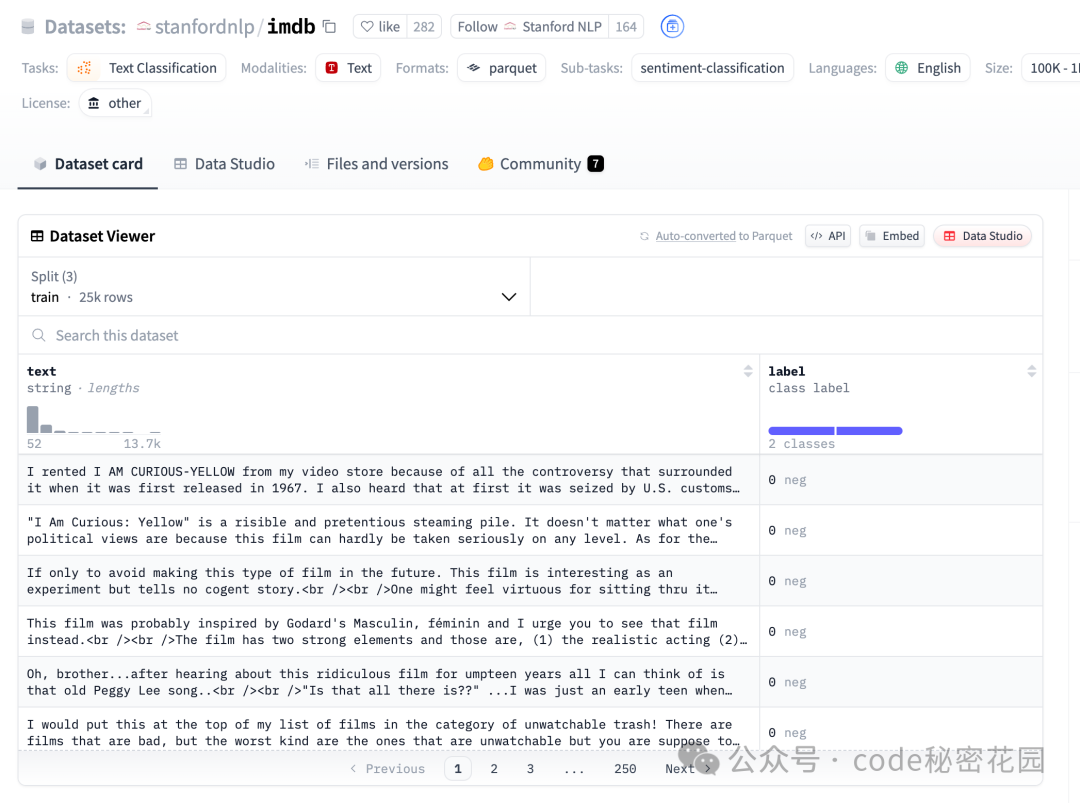
Task: Click the label column header
Action: tap(787, 371)
